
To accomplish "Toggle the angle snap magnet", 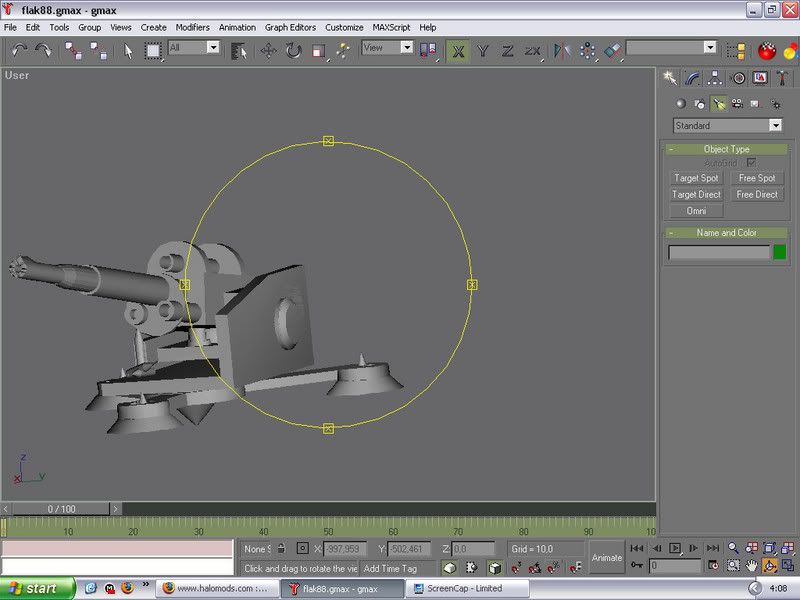I will 534,567.
